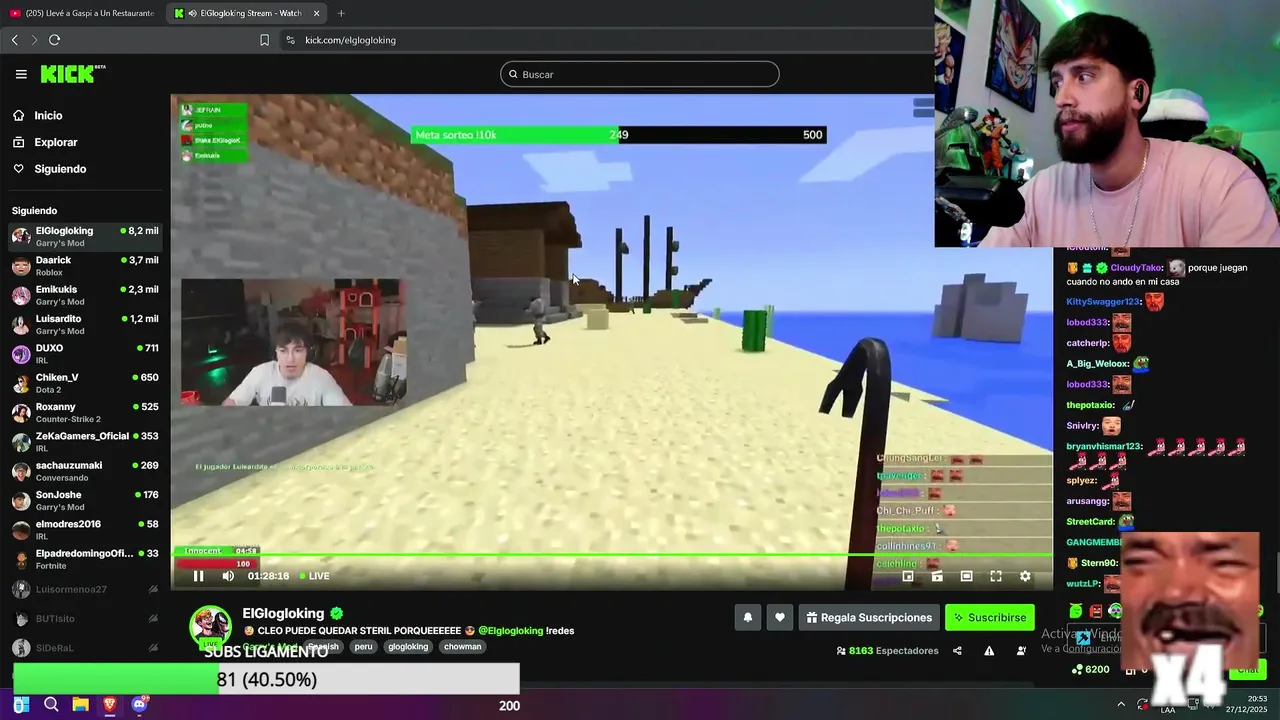Reload the page

54,40
